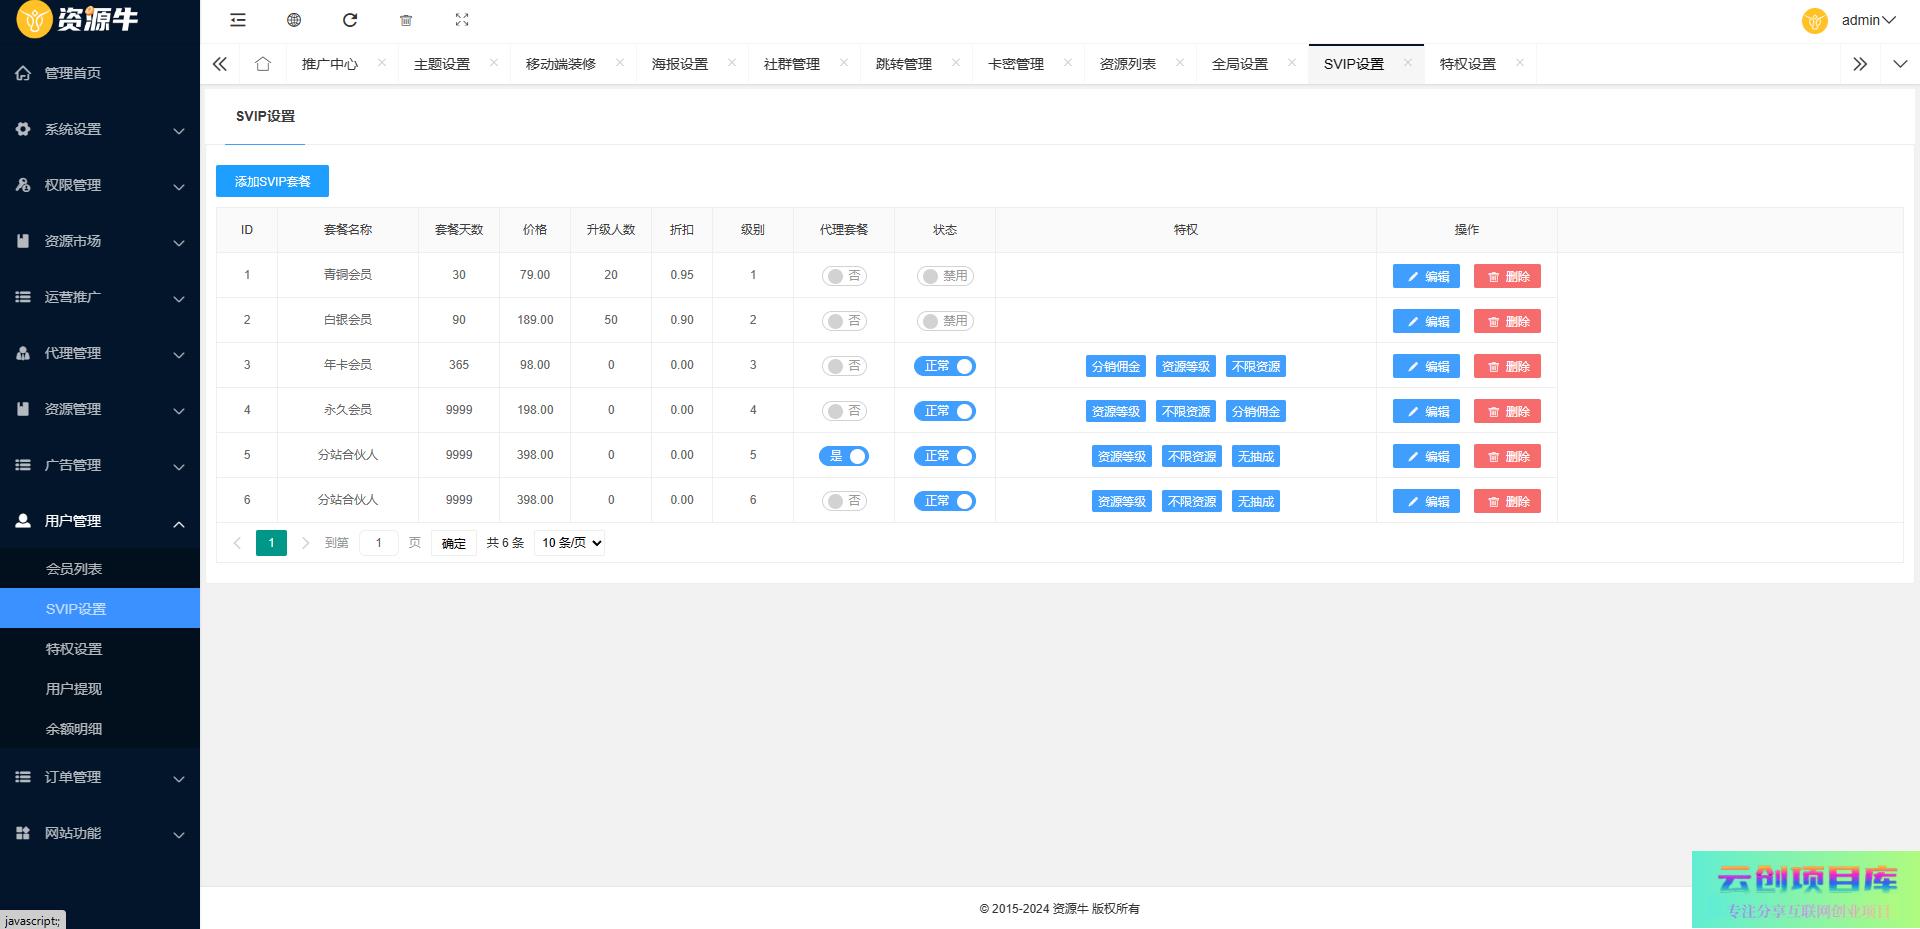
Task: Click the trash clear-cache icon in toolbar
Action: [406, 20]
